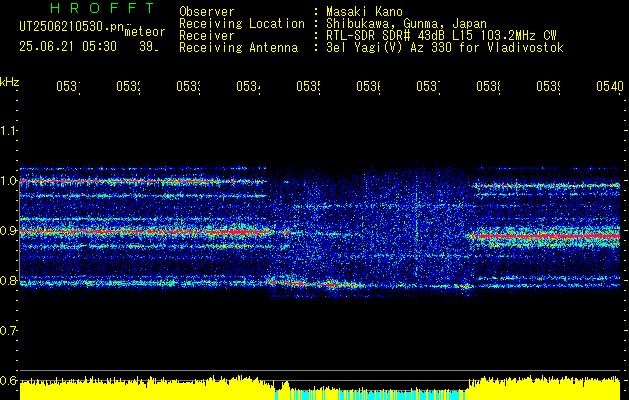The width and height of the screenshot is (629, 400).
Task: Click the 0.7 kHz axis label
Action: [8, 331]
